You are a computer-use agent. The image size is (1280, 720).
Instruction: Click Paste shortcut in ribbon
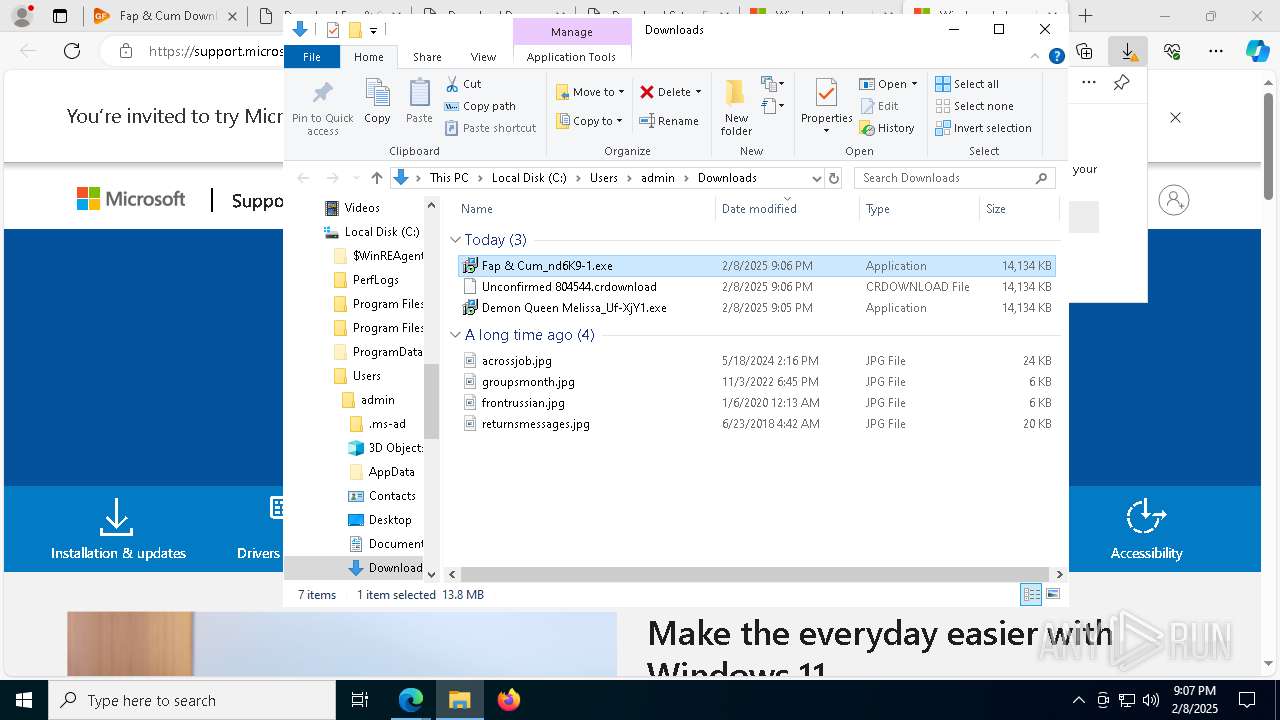tap(490, 128)
